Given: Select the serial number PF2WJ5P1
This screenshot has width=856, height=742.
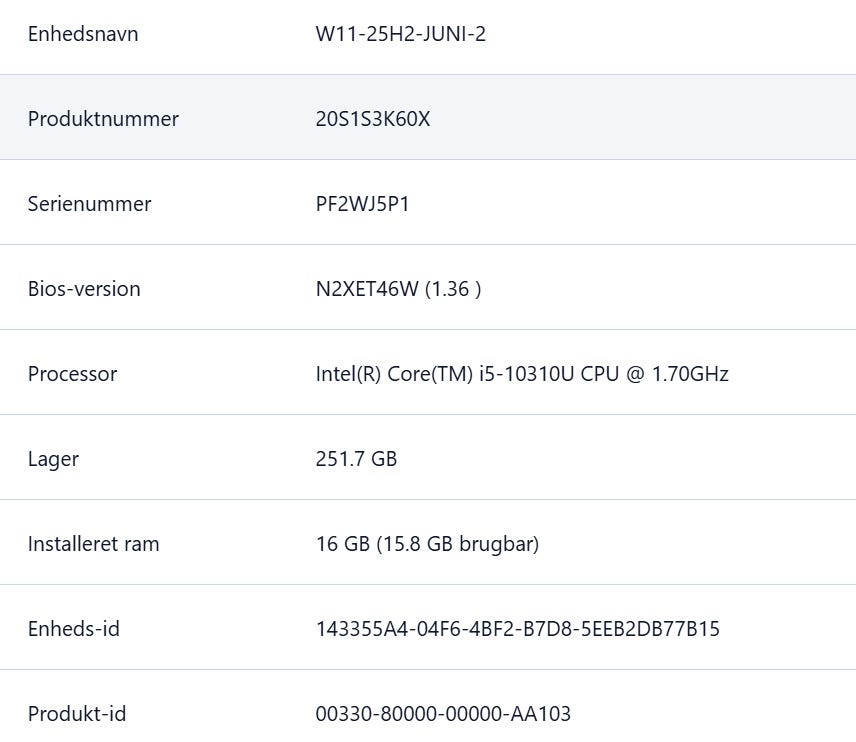Looking at the screenshot, I should click(362, 204).
